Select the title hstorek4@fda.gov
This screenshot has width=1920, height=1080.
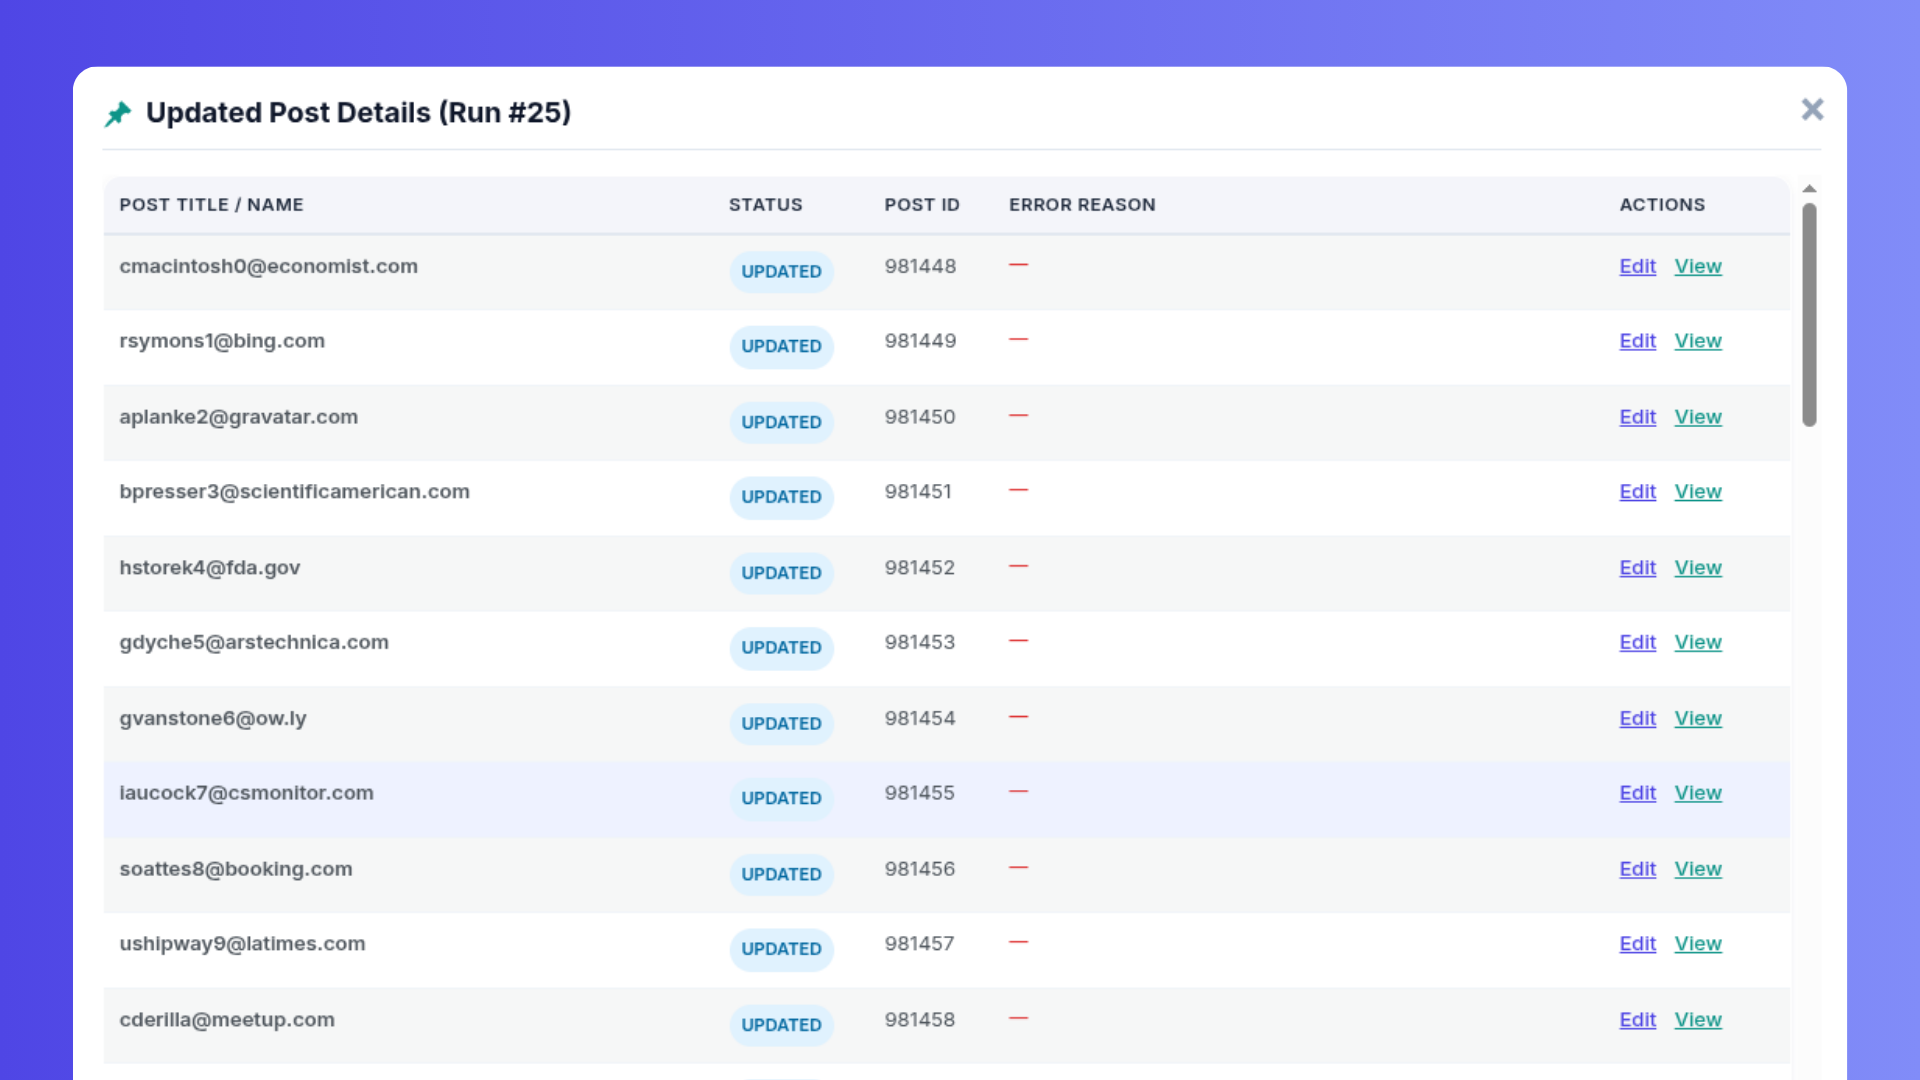coord(209,568)
